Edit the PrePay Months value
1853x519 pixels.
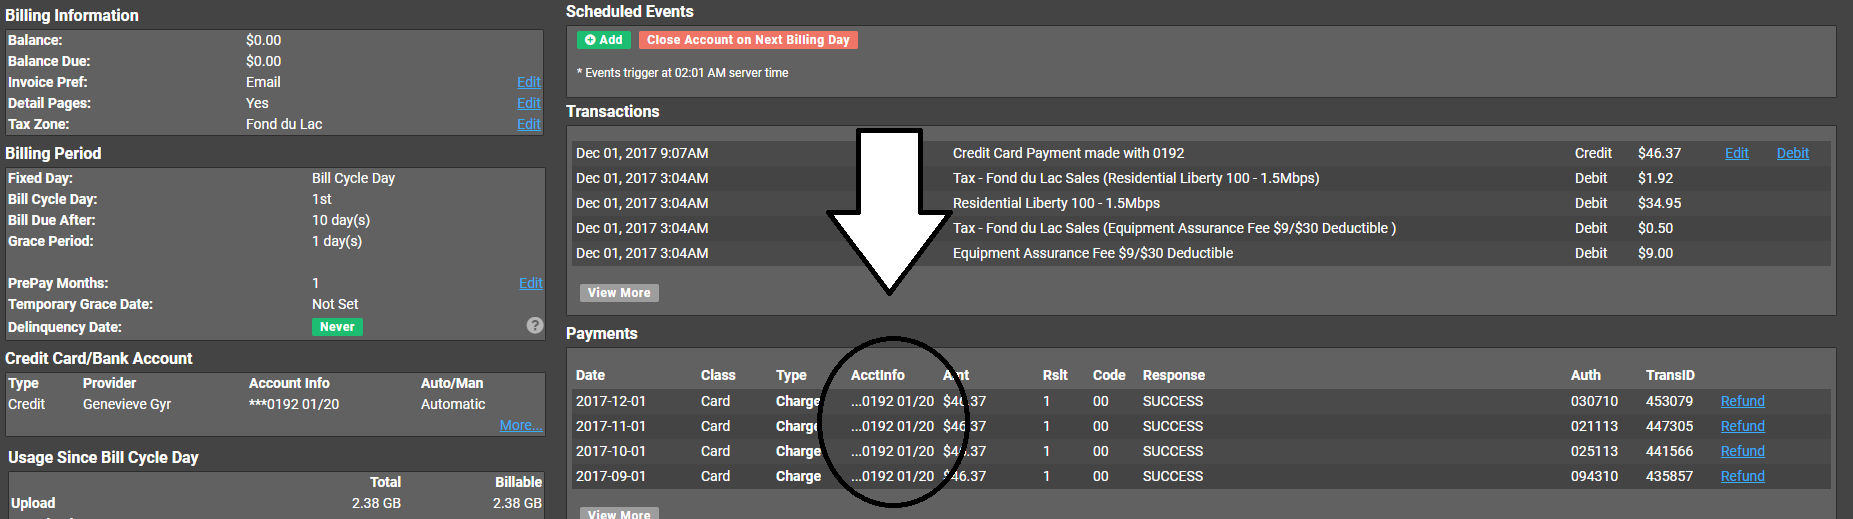click(530, 283)
